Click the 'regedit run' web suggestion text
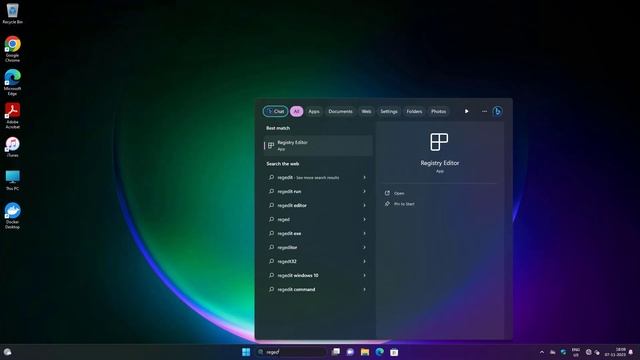Image resolution: width=640 pixels, height=360 pixels. tap(289, 191)
